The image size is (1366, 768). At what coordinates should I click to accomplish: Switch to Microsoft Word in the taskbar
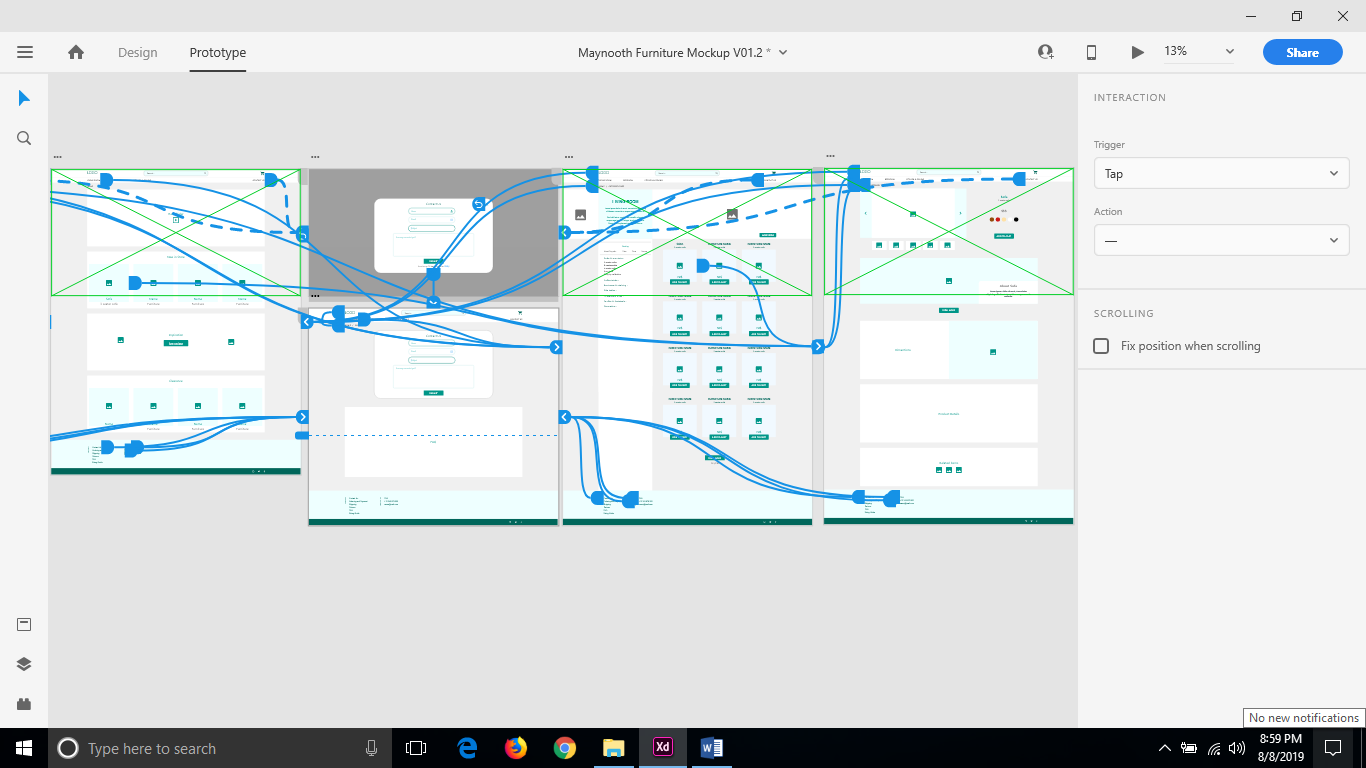[x=712, y=748]
